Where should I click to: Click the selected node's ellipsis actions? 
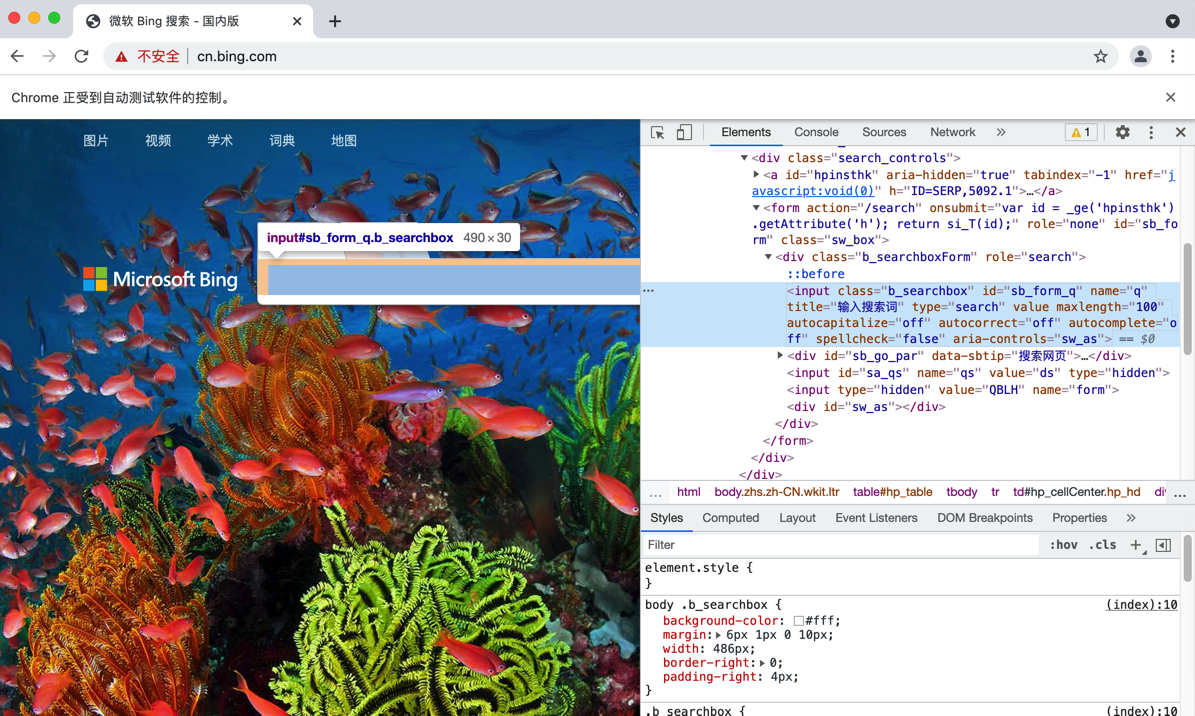pyautogui.click(x=649, y=291)
